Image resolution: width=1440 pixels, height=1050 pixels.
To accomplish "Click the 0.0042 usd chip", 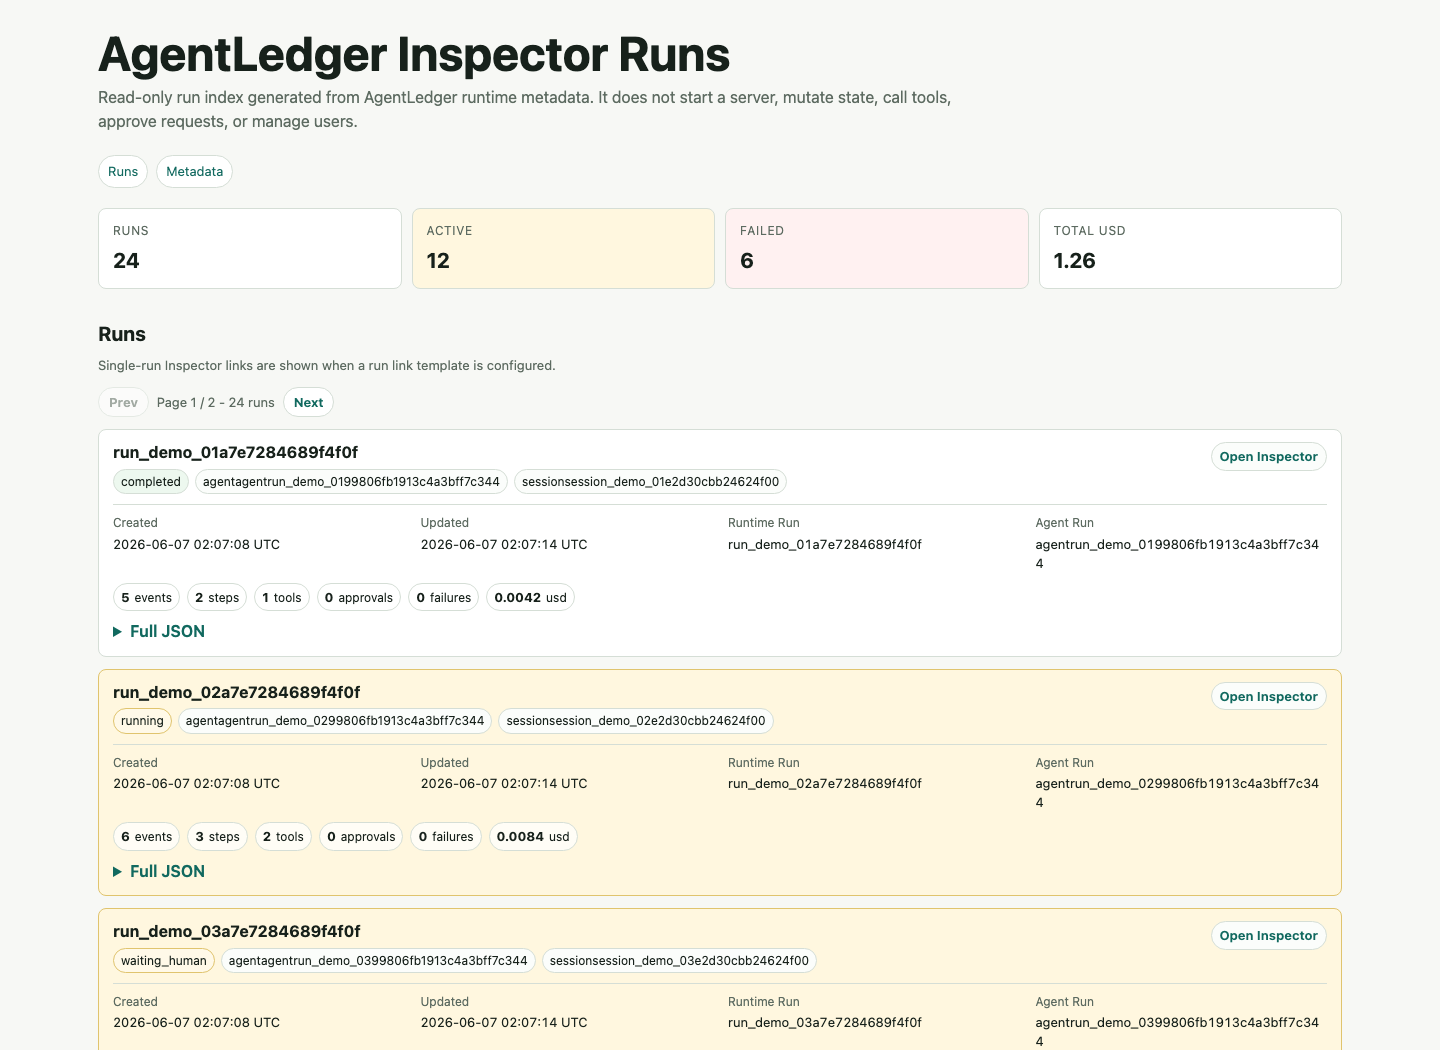I will click(x=530, y=598).
